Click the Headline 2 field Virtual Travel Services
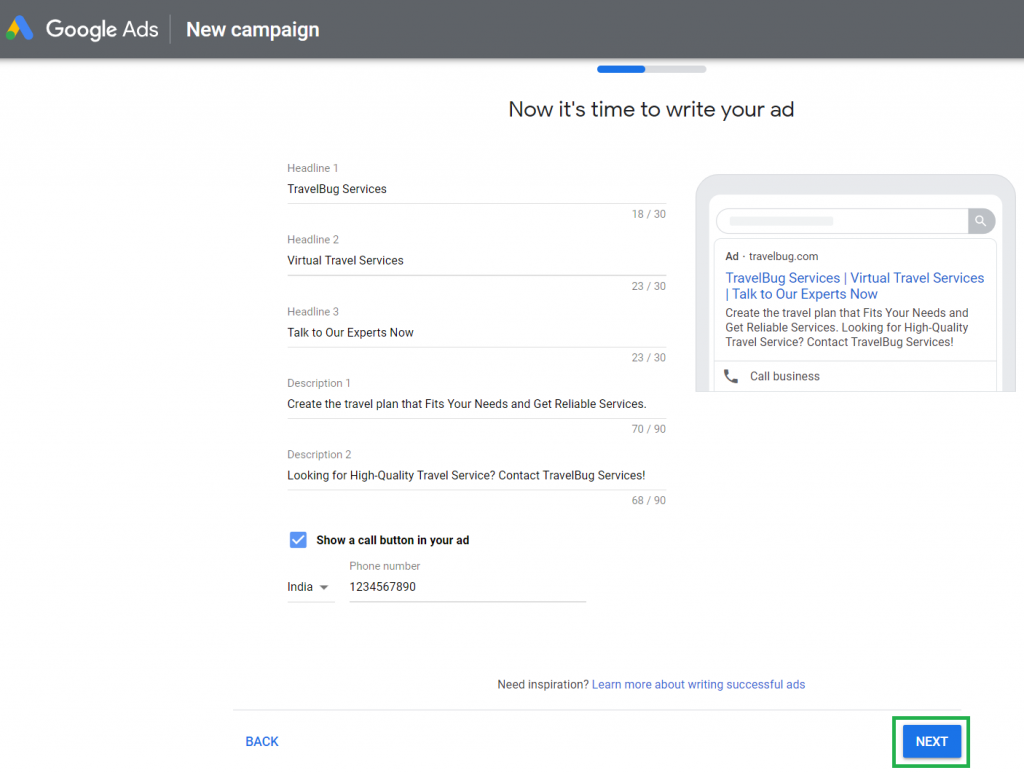 (x=476, y=260)
